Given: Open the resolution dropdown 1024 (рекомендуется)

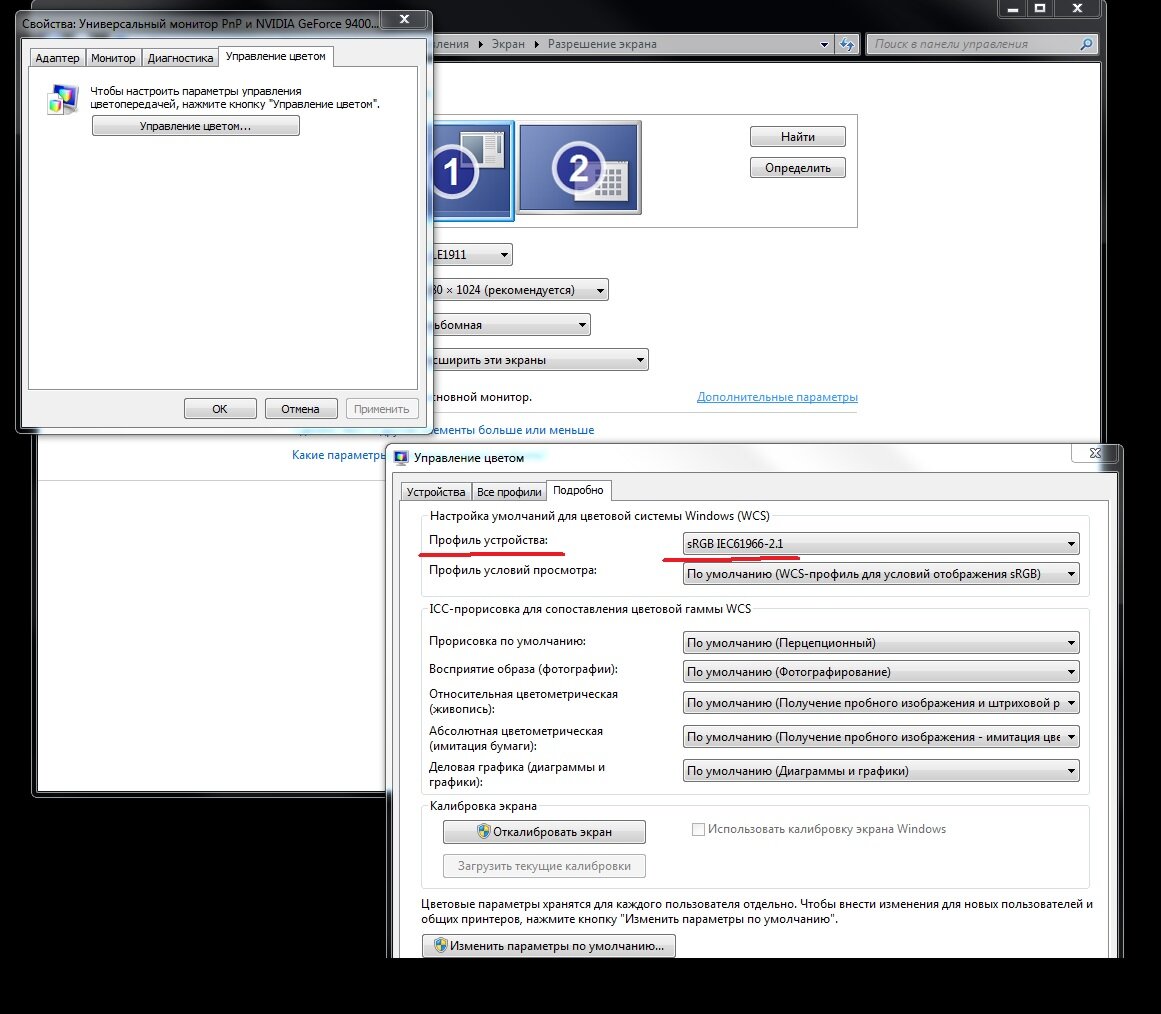Looking at the screenshot, I should pos(519,290).
